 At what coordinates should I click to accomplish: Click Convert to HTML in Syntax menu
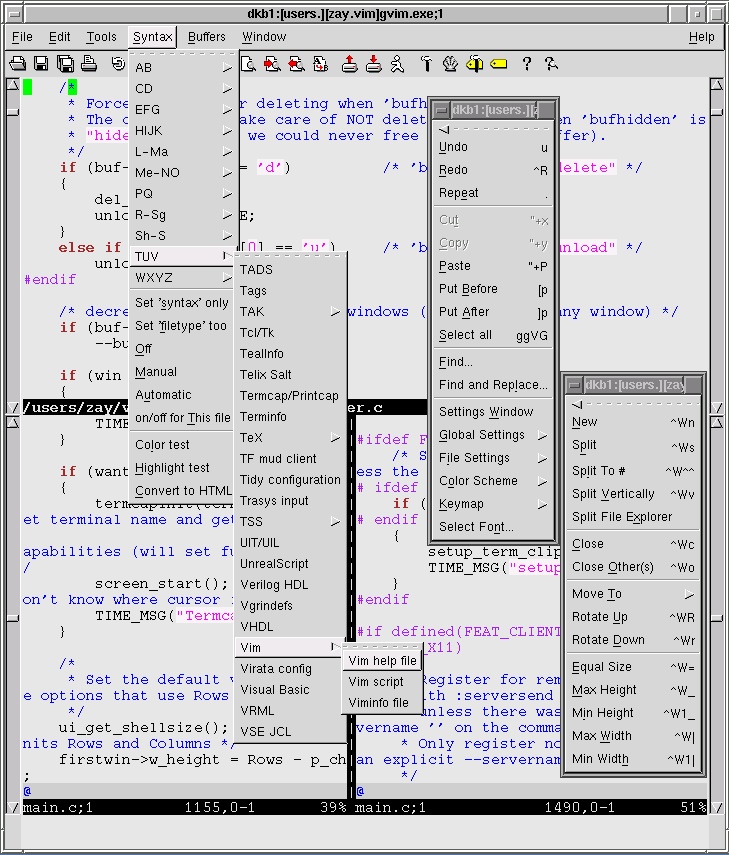pos(183,491)
